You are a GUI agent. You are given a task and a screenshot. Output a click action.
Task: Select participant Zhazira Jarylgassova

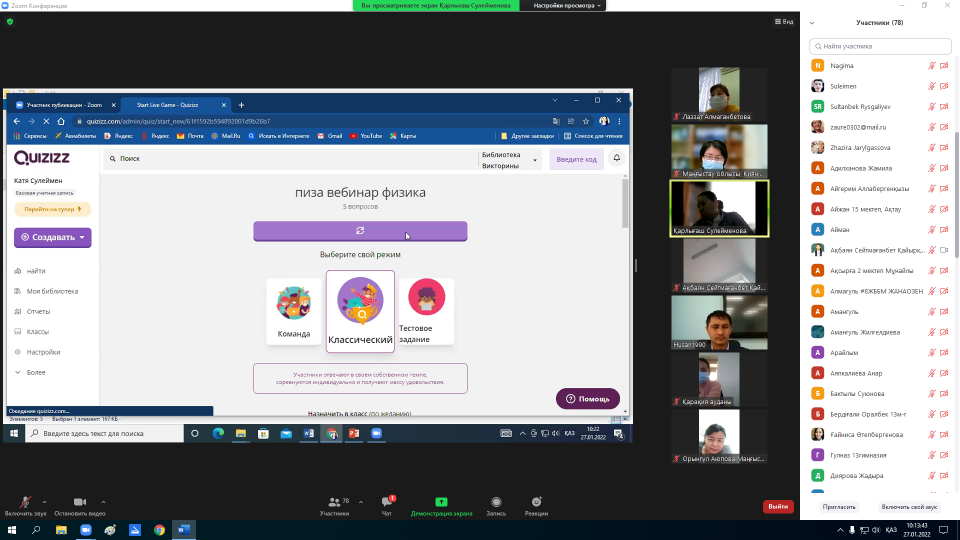pyautogui.click(x=880, y=148)
